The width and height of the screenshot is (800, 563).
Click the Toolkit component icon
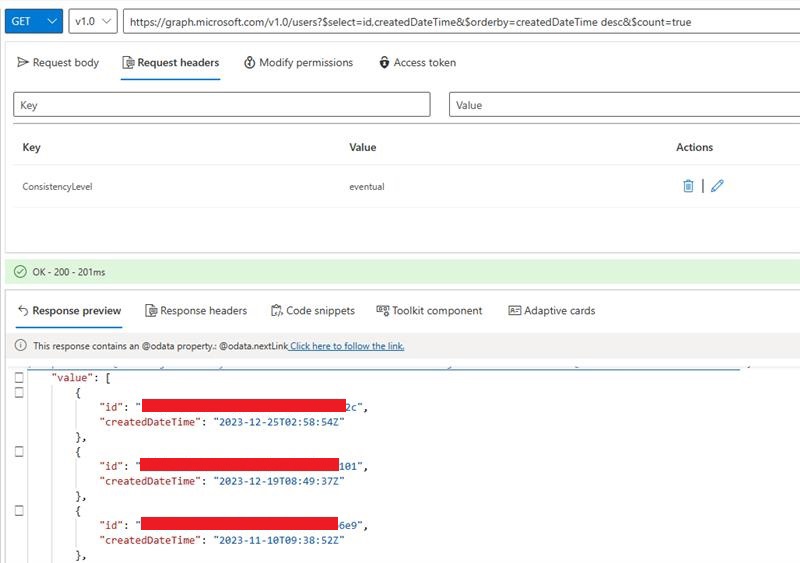click(383, 310)
